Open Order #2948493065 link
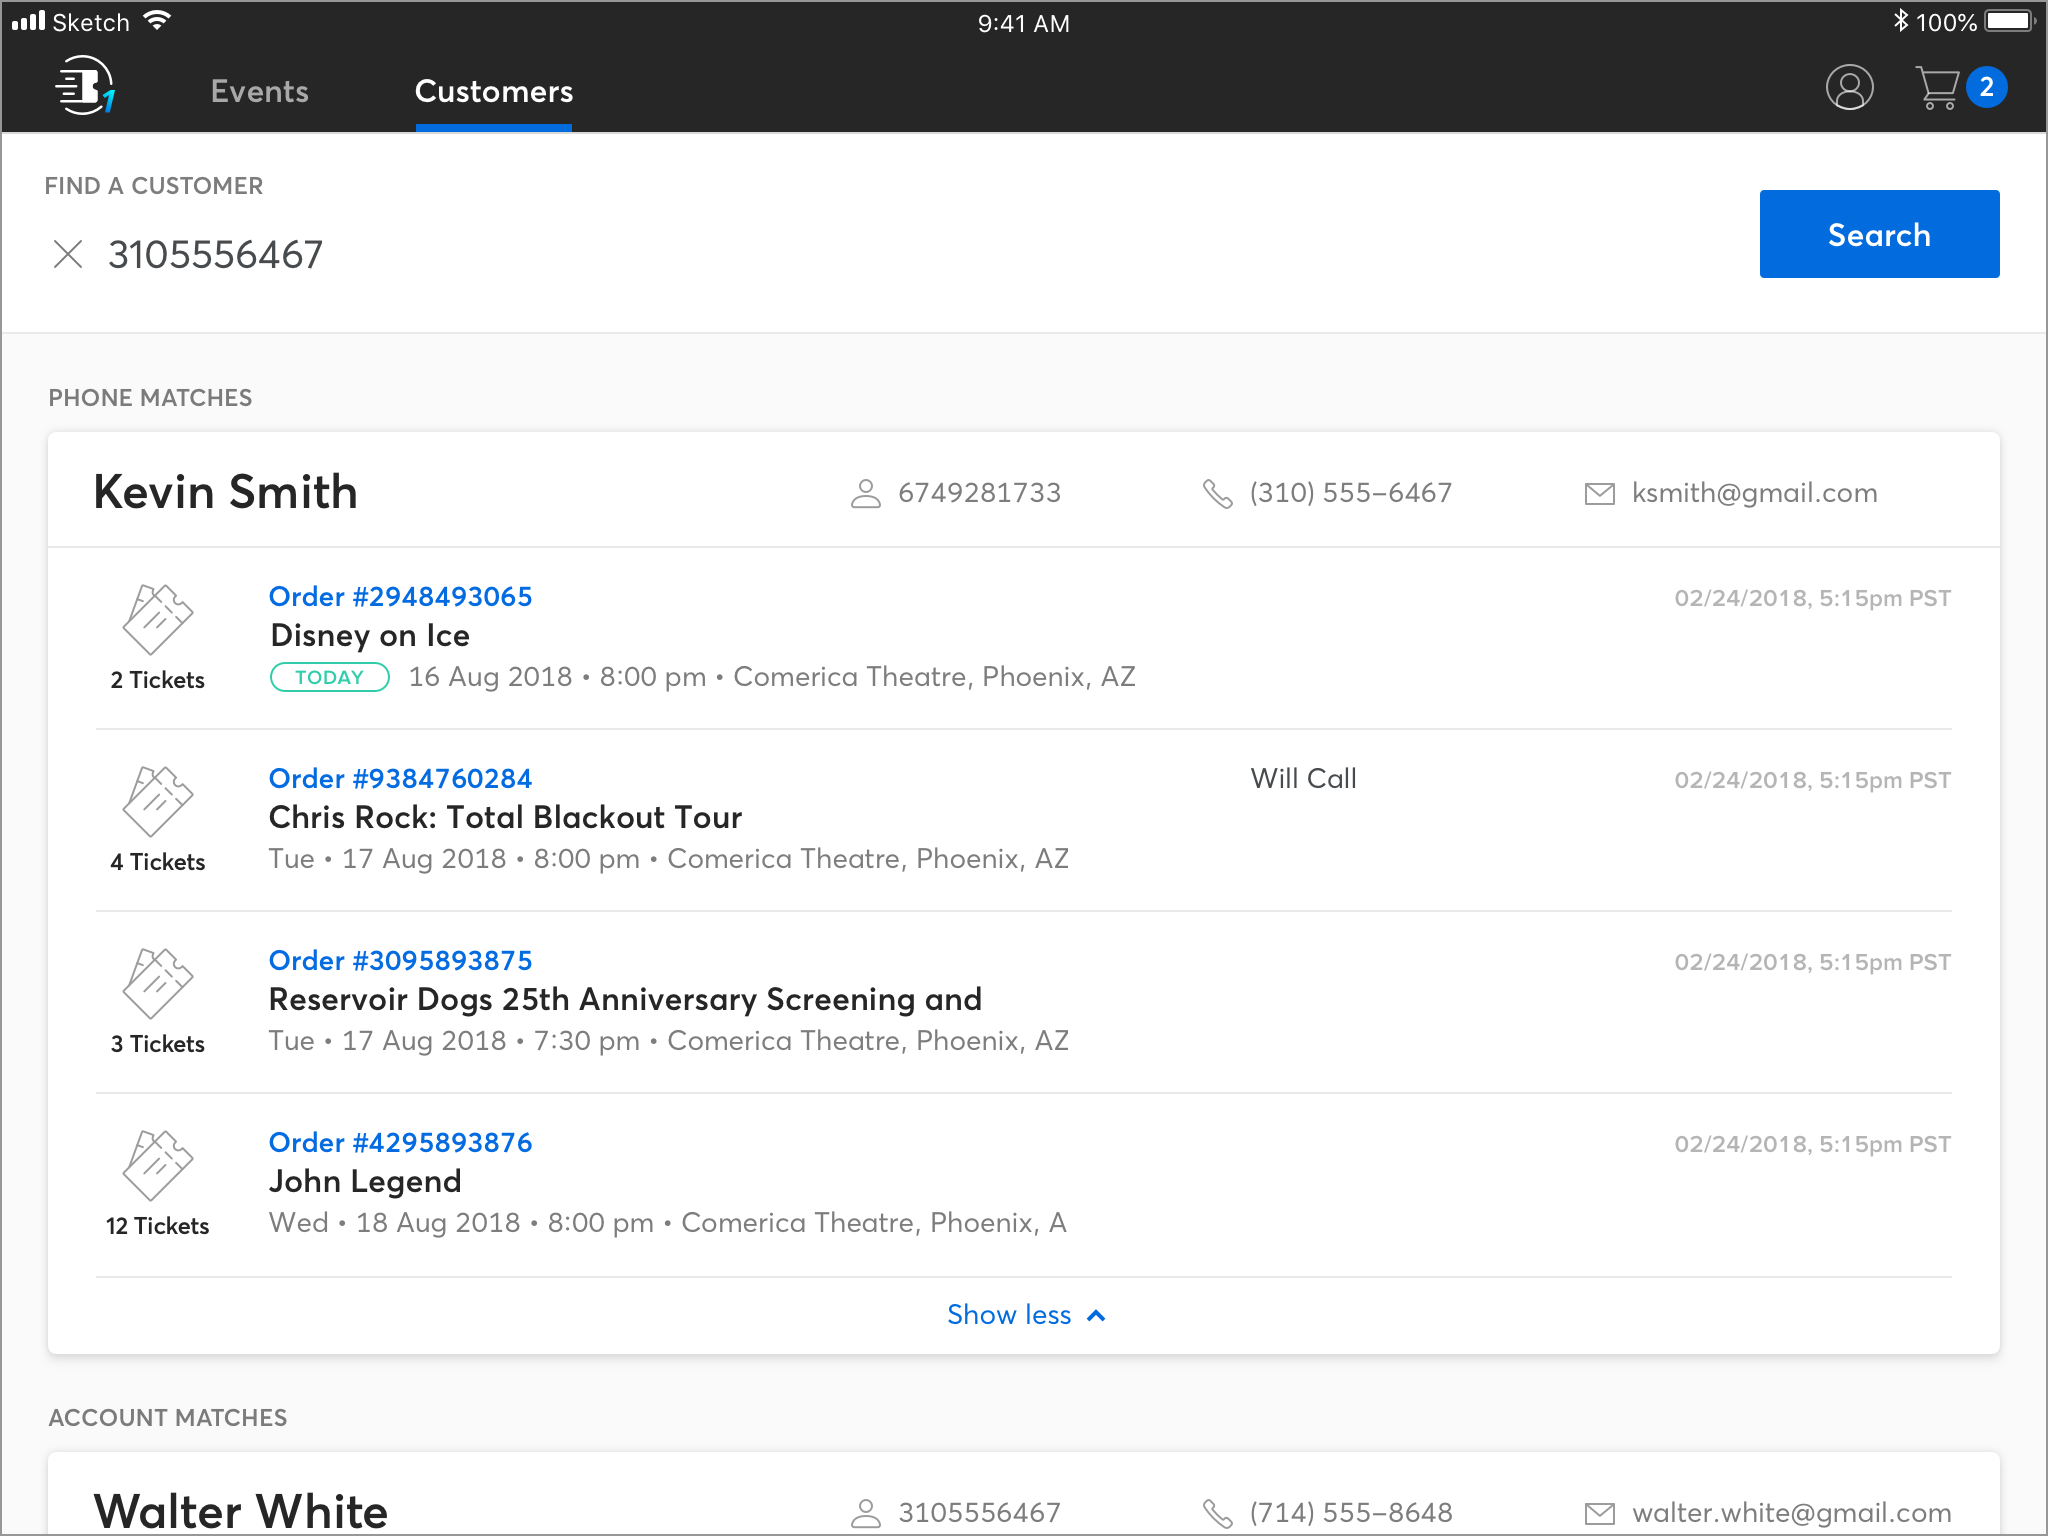 point(400,596)
